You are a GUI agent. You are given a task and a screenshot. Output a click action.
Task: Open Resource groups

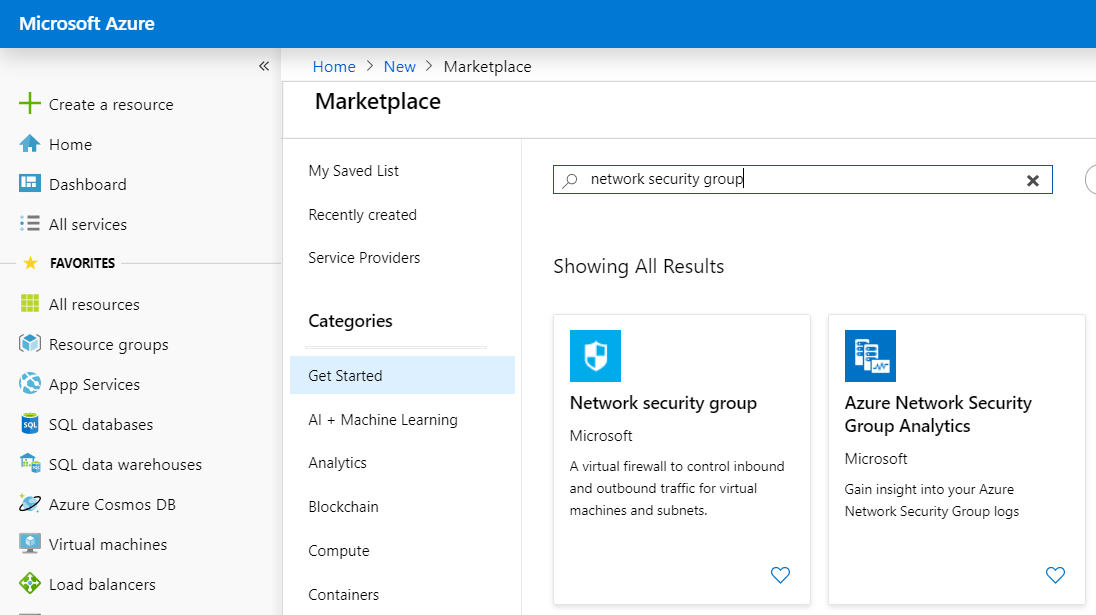click(x=108, y=345)
